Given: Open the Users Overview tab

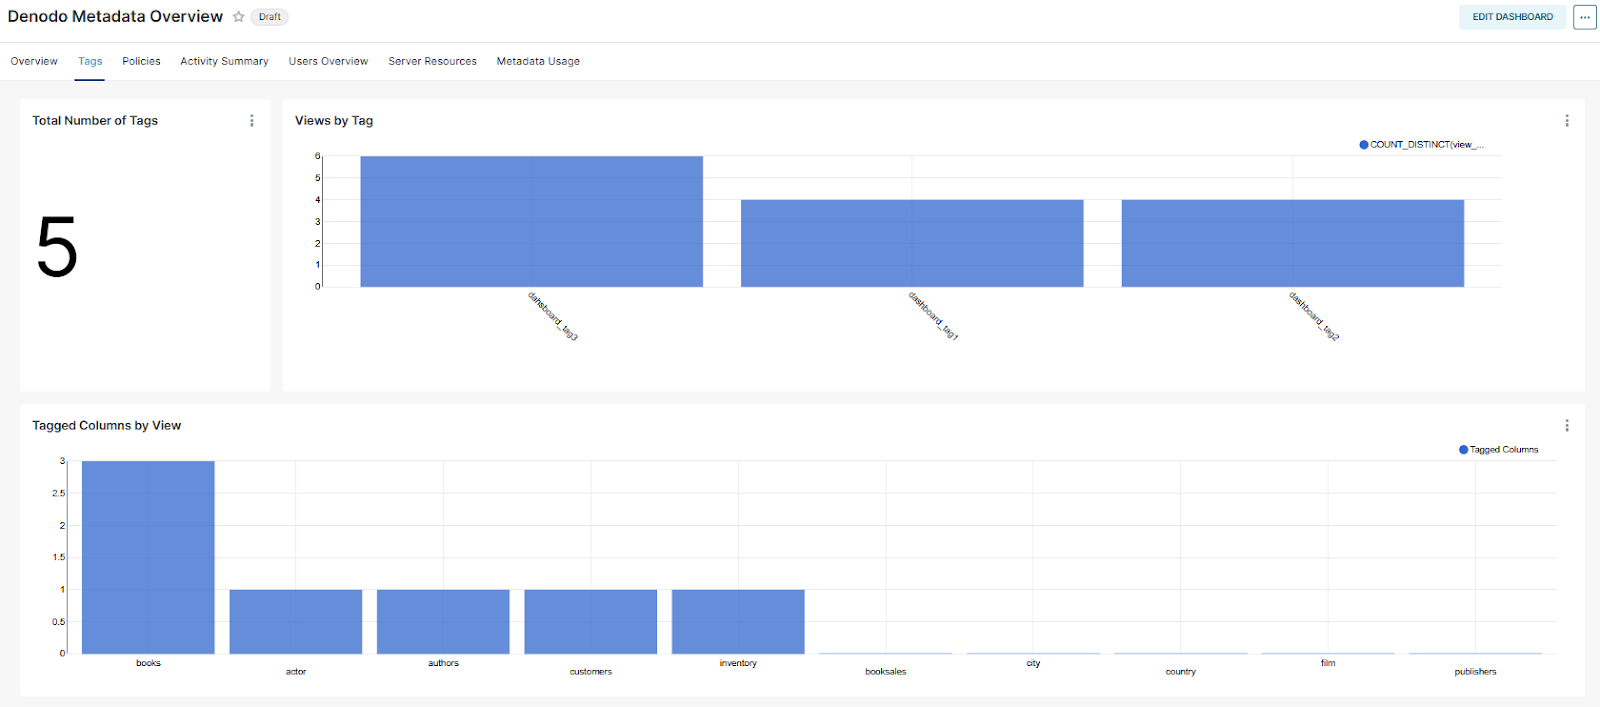Looking at the screenshot, I should pyautogui.click(x=328, y=61).
